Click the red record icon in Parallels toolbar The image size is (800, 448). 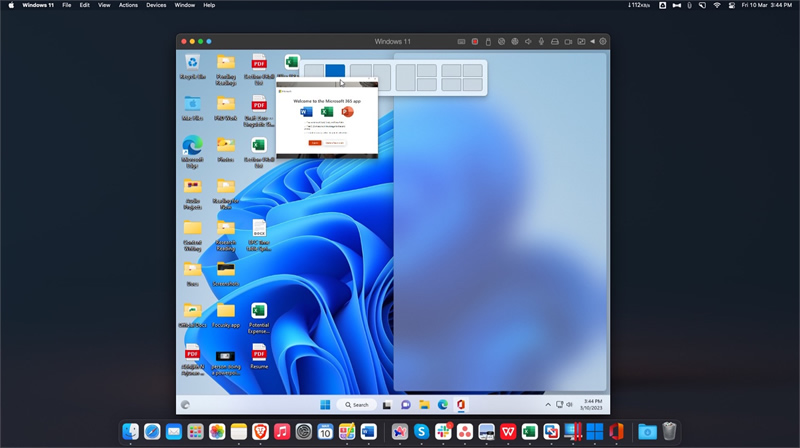(474, 42)
